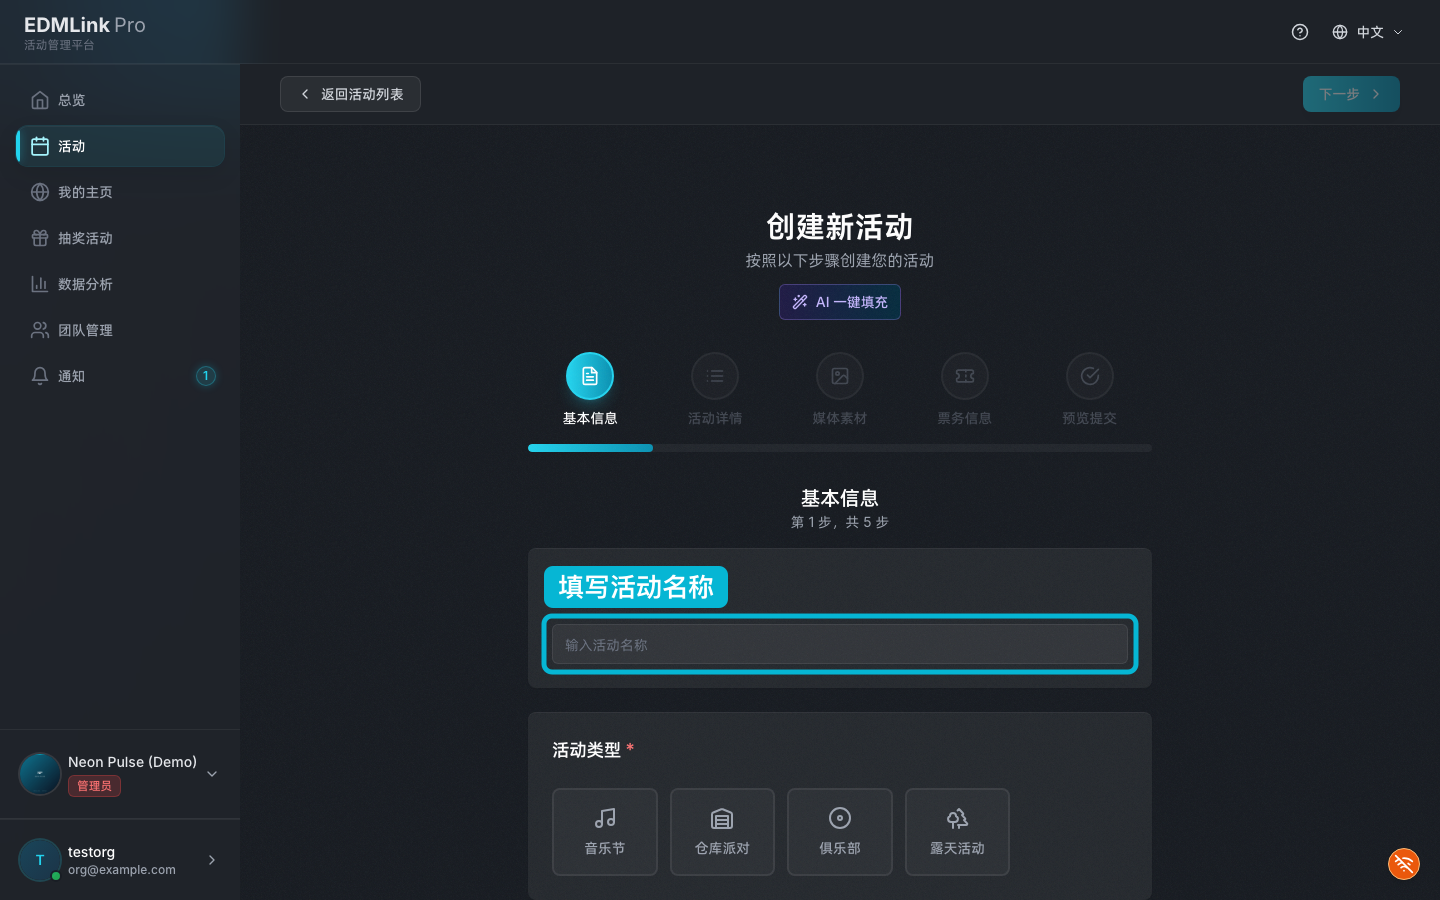
Task: Focus the 输入活动名称 input field
Action: click(x=840, y=644)
